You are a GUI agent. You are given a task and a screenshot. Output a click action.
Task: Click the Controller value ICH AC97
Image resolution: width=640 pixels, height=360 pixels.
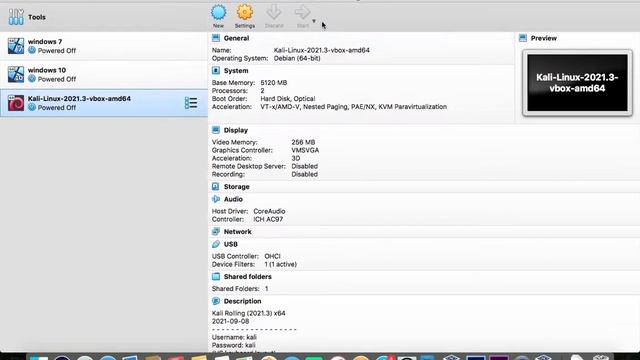click(x=268, y=219)
